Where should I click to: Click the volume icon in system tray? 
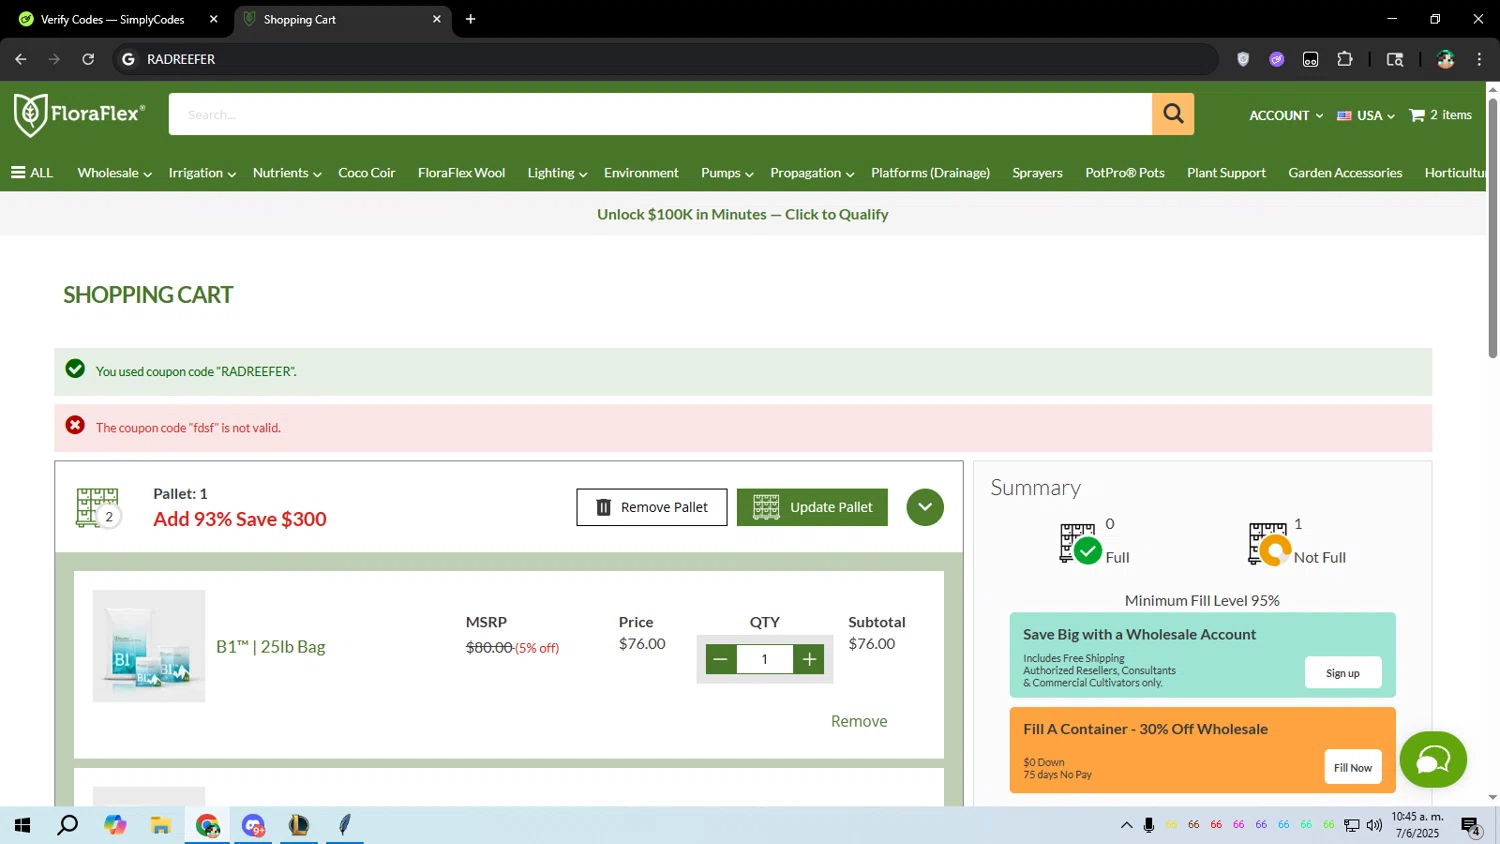(x=1374, y=825)
